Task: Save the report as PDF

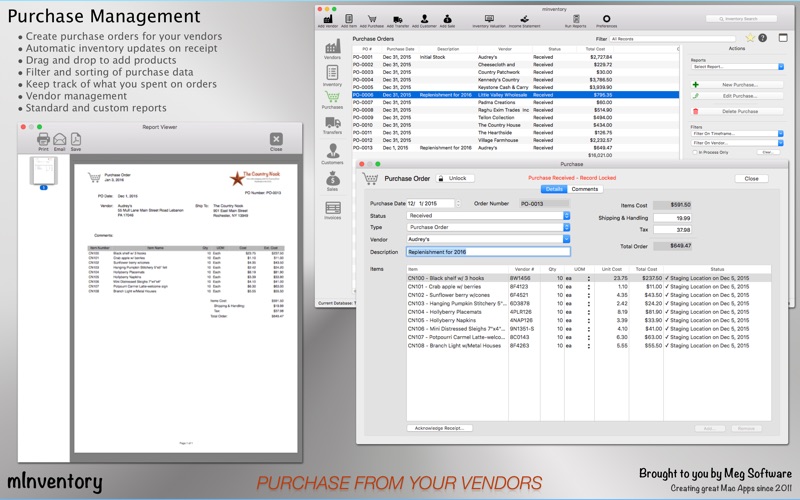Action: (76, 141)
